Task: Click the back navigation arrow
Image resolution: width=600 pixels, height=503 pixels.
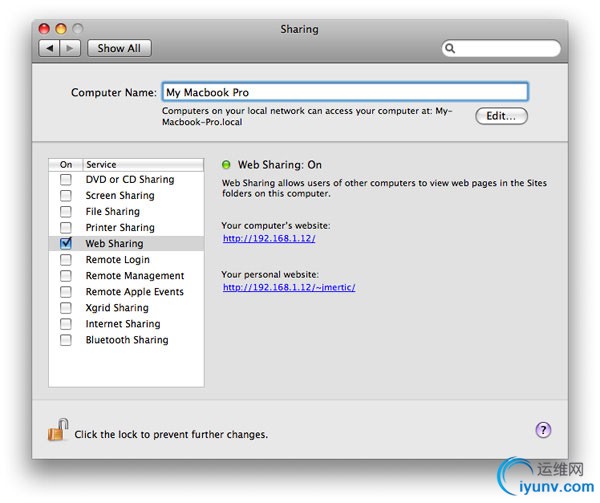Action: pos(49,48)
